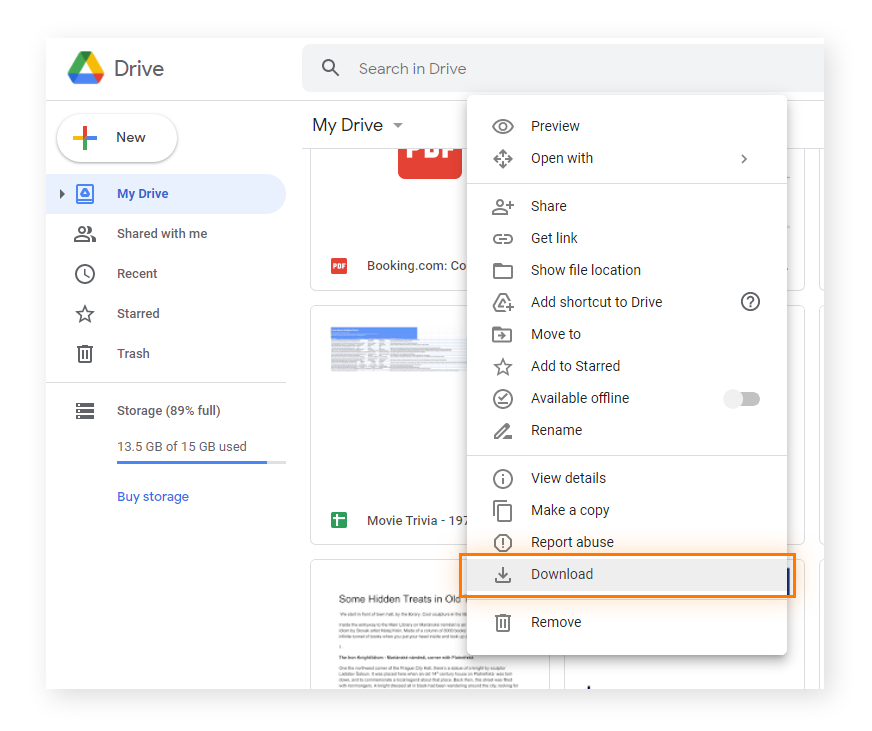Open help for Add shortcut to Drive
The image size is (872, 731).
pos(750,301)
